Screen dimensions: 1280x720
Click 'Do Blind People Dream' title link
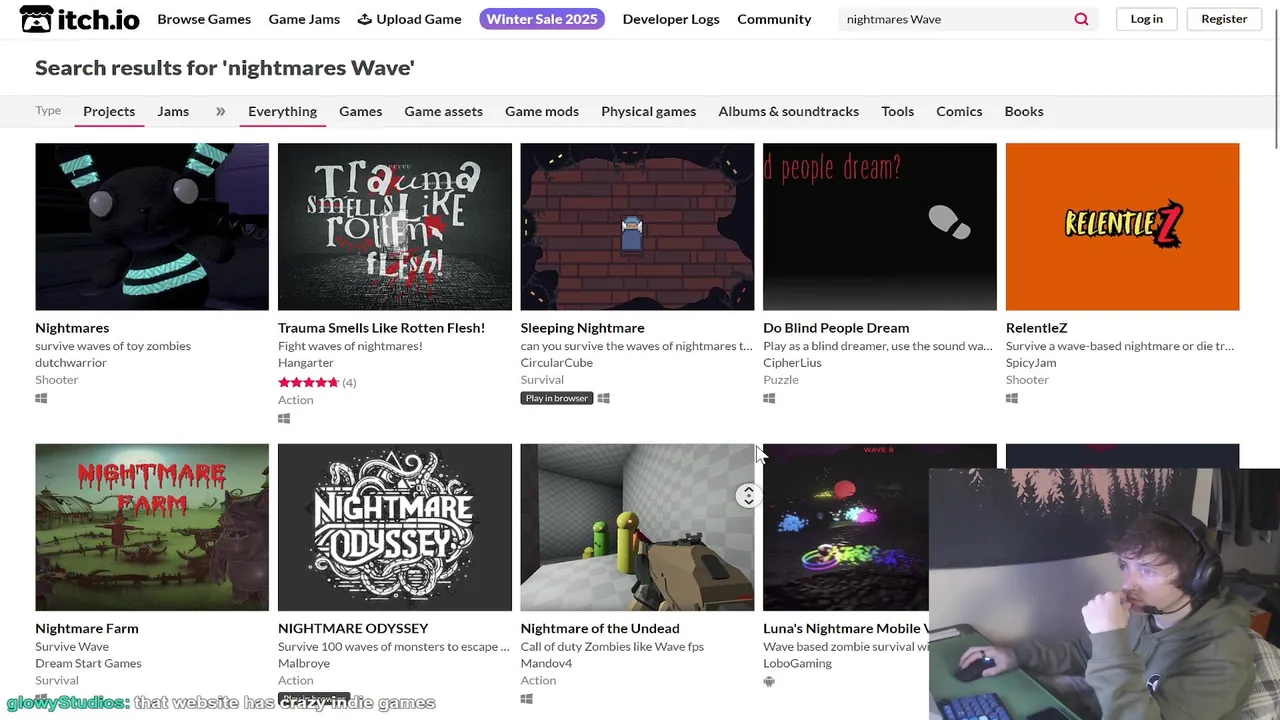(x=836, y=328)
